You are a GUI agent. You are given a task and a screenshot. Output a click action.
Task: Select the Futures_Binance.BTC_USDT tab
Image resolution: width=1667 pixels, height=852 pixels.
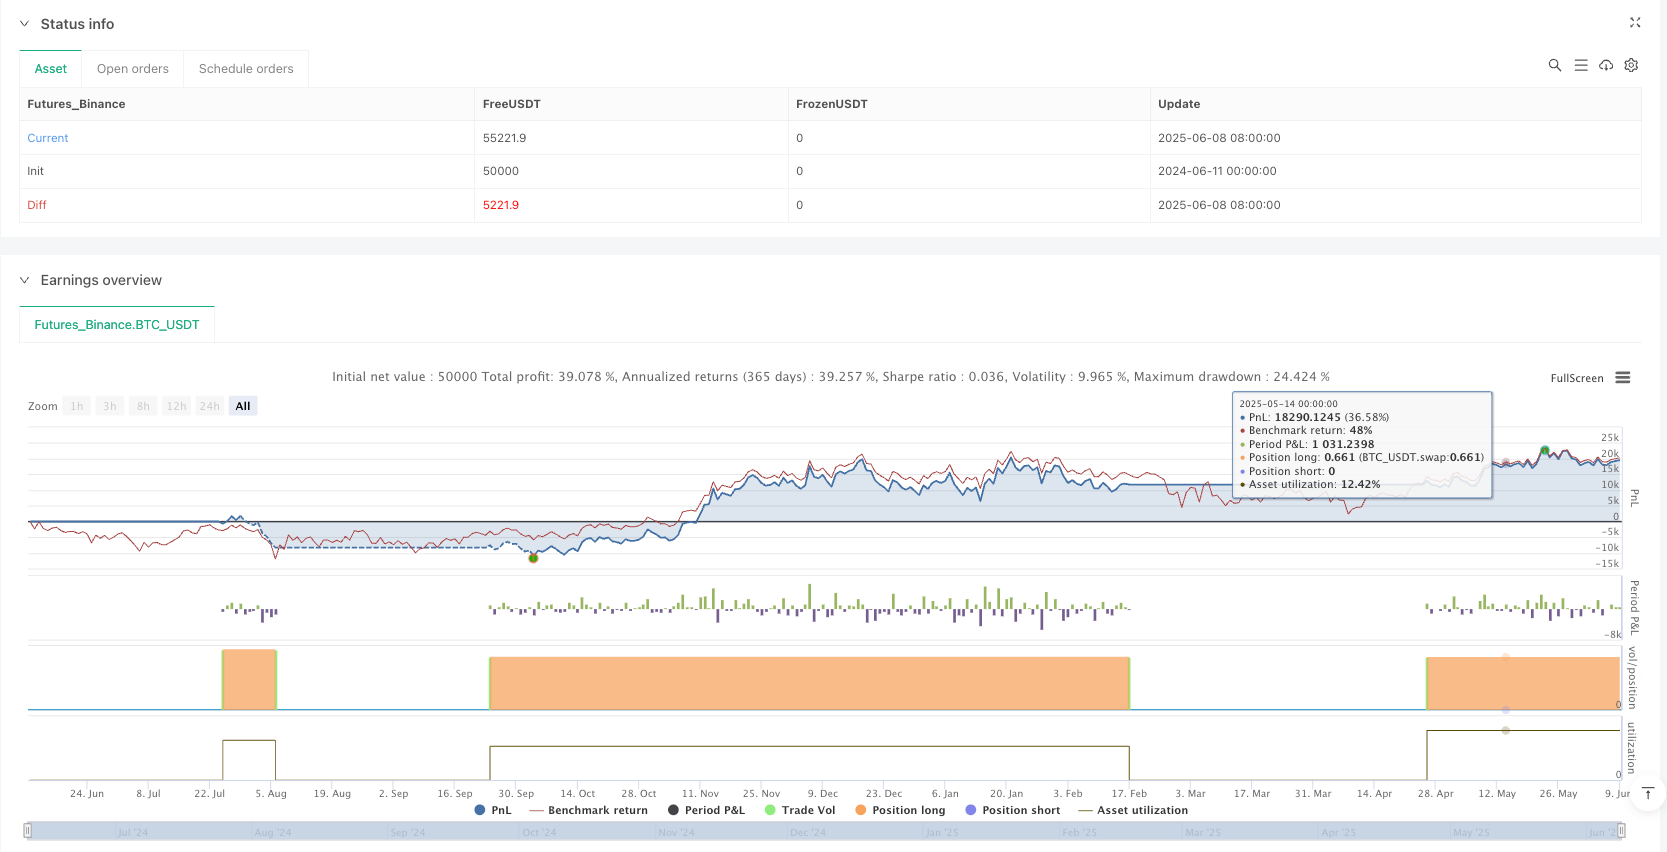point(117,325)
